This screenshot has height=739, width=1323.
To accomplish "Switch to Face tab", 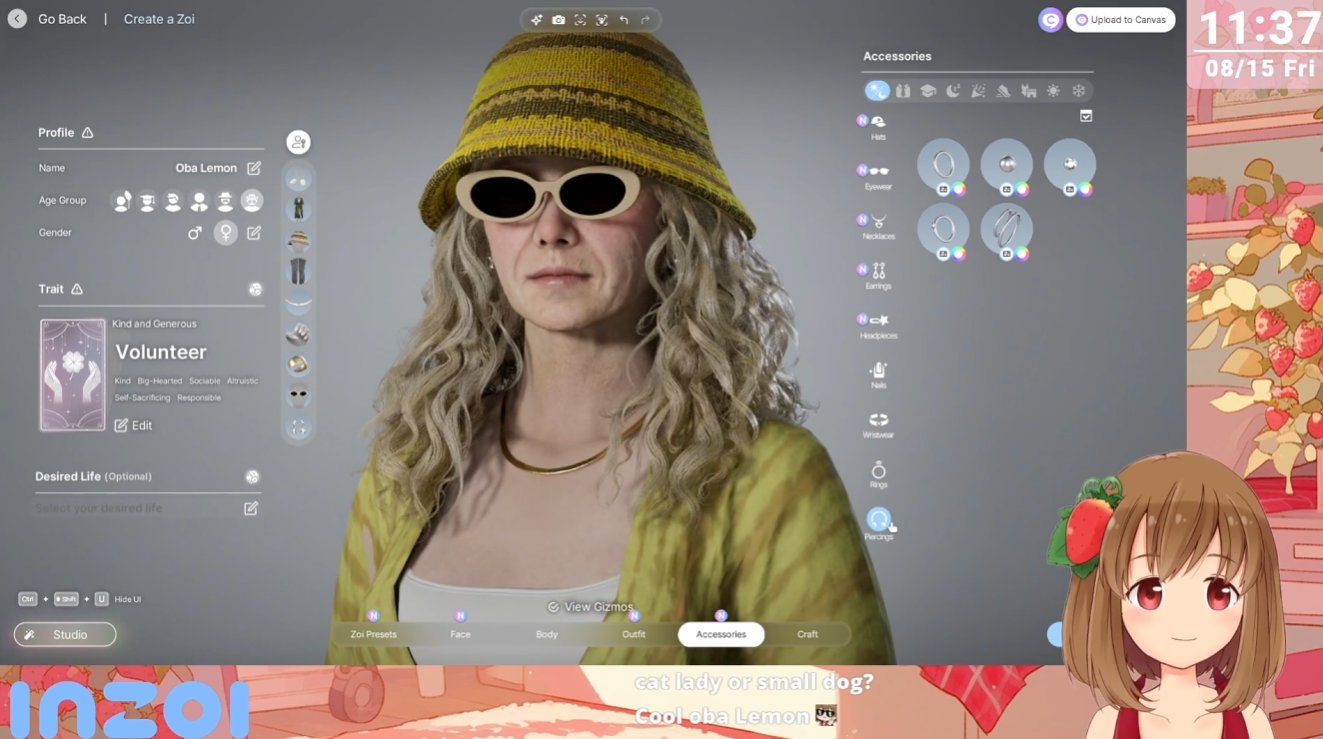I will pos(460,634).
